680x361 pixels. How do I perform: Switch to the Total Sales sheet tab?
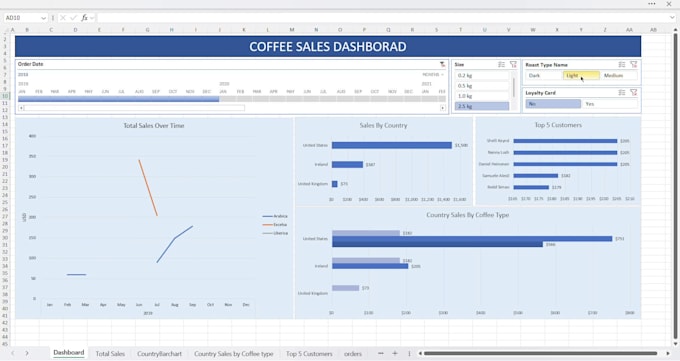110,354
